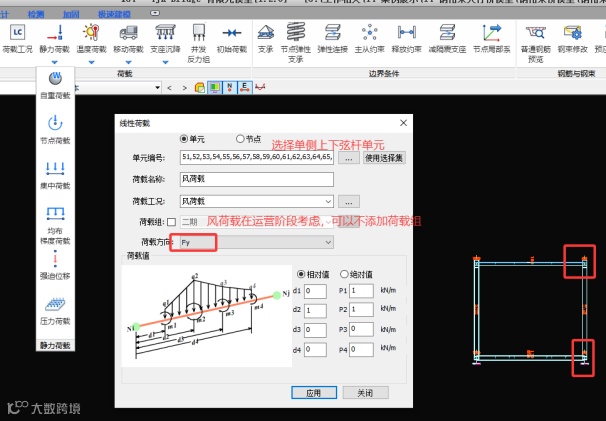Viewport: 606px width, 421px height.
Task: Toggle the element number display (E) icon
Action: coord(245,87)
